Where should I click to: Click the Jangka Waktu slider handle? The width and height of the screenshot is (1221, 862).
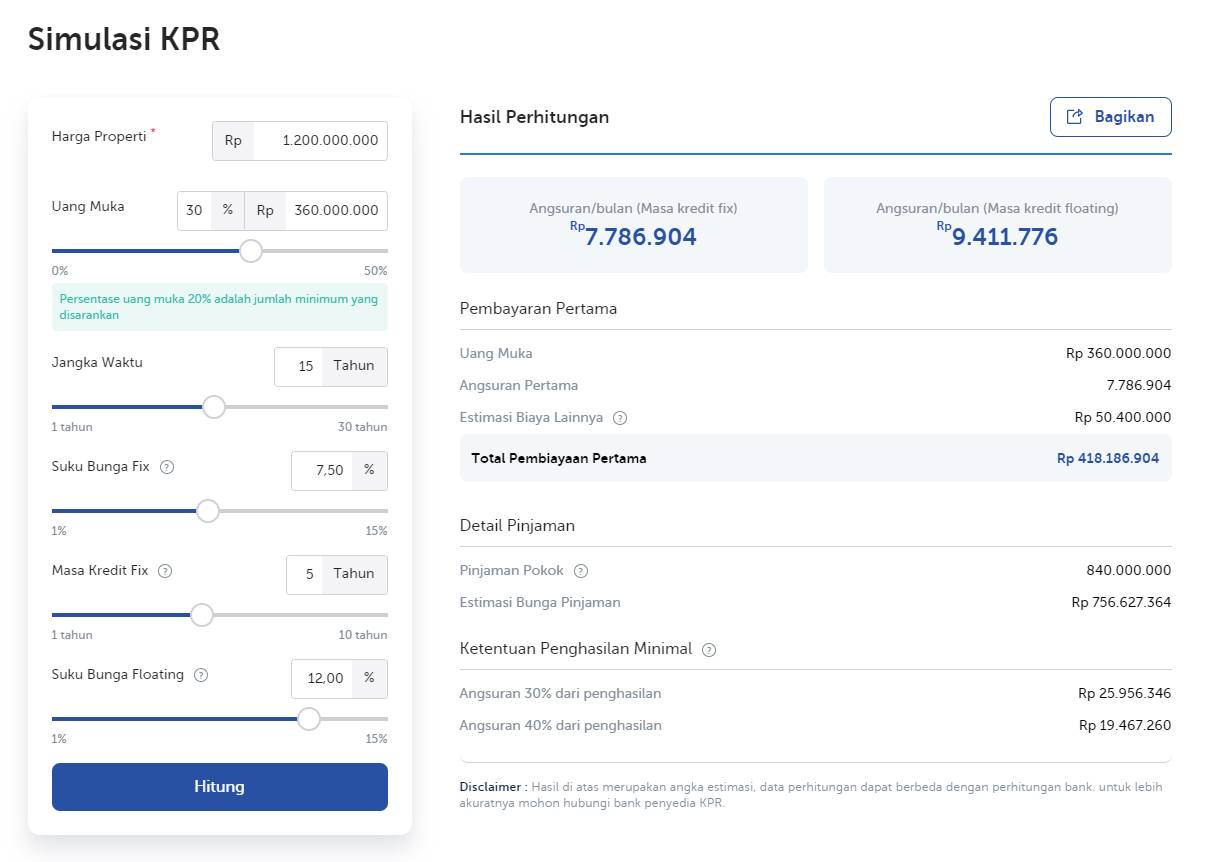click(x=214, y=407)
